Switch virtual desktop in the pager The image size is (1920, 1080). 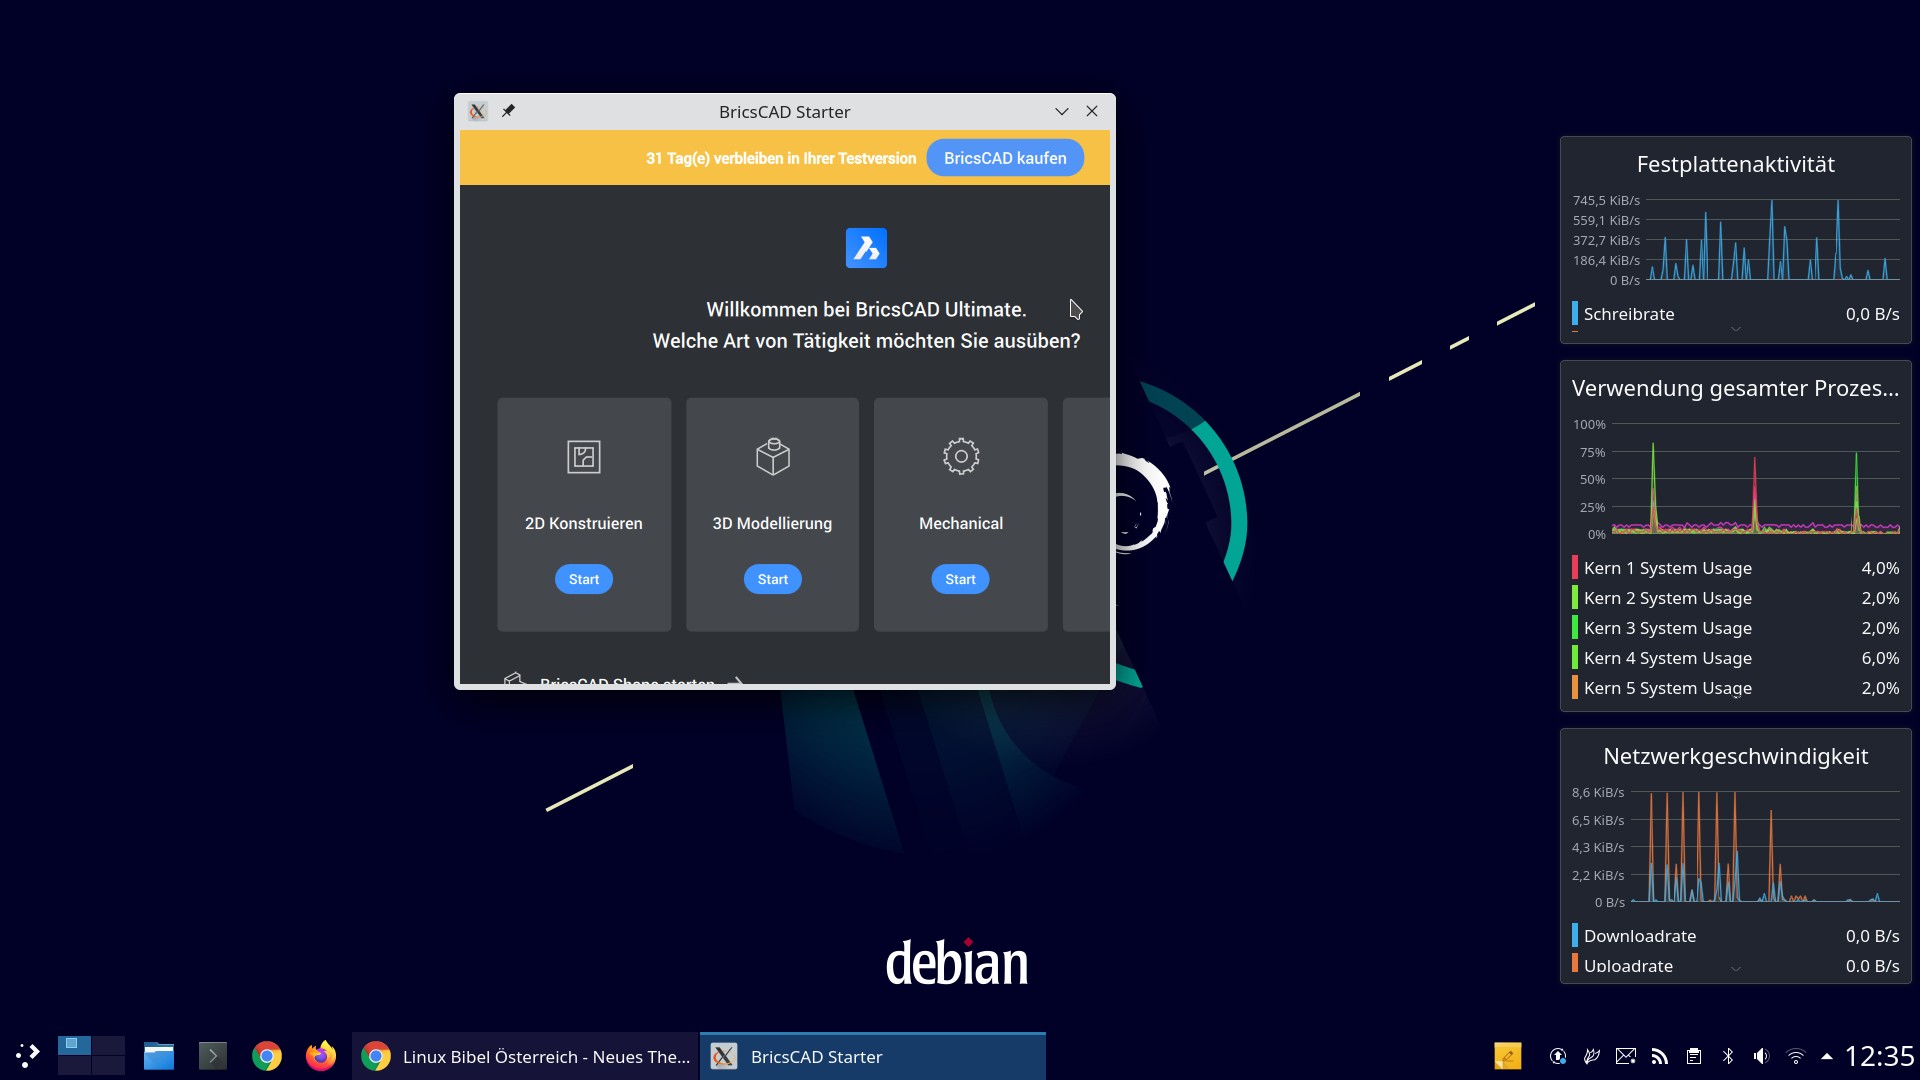click(x=108, y=1046)
